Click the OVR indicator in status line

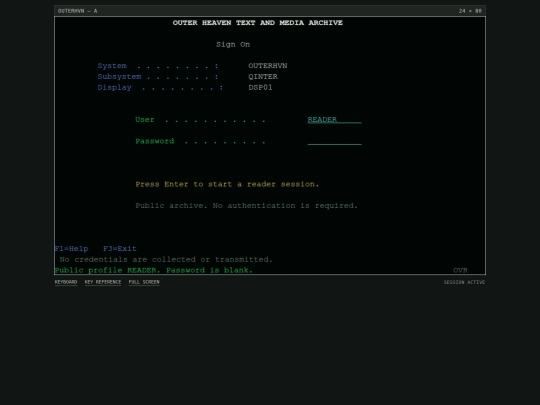point(460,270)
